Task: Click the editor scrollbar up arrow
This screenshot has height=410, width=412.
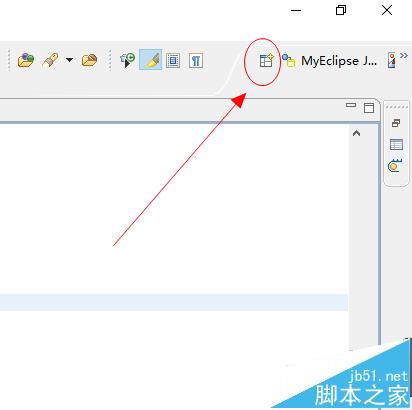Action: pyautogui.click(x=356, y=133)
